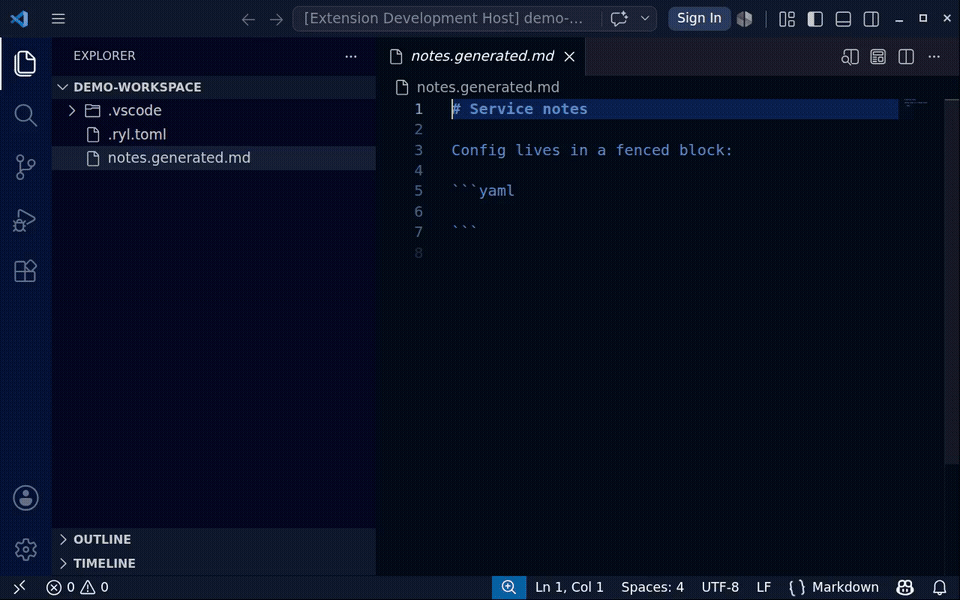Open markdown preview to the side
Image resolution: width=960 pixels, height=600 pixels.
pyautogui.click(x=850, y=57)
